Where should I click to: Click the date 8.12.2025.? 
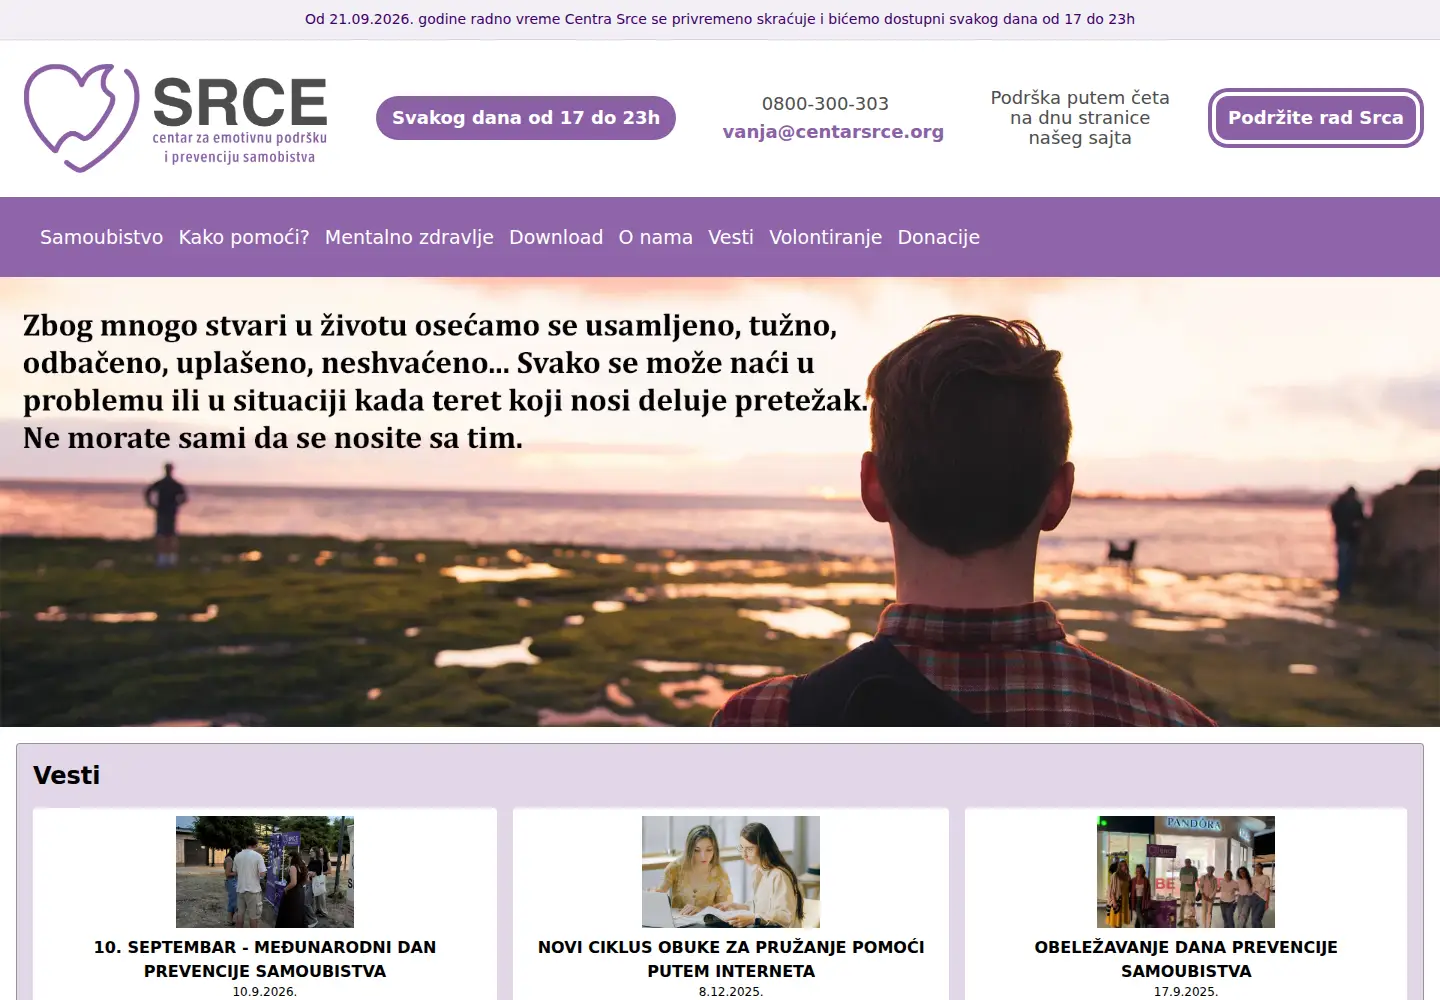(x=731, y=992)
